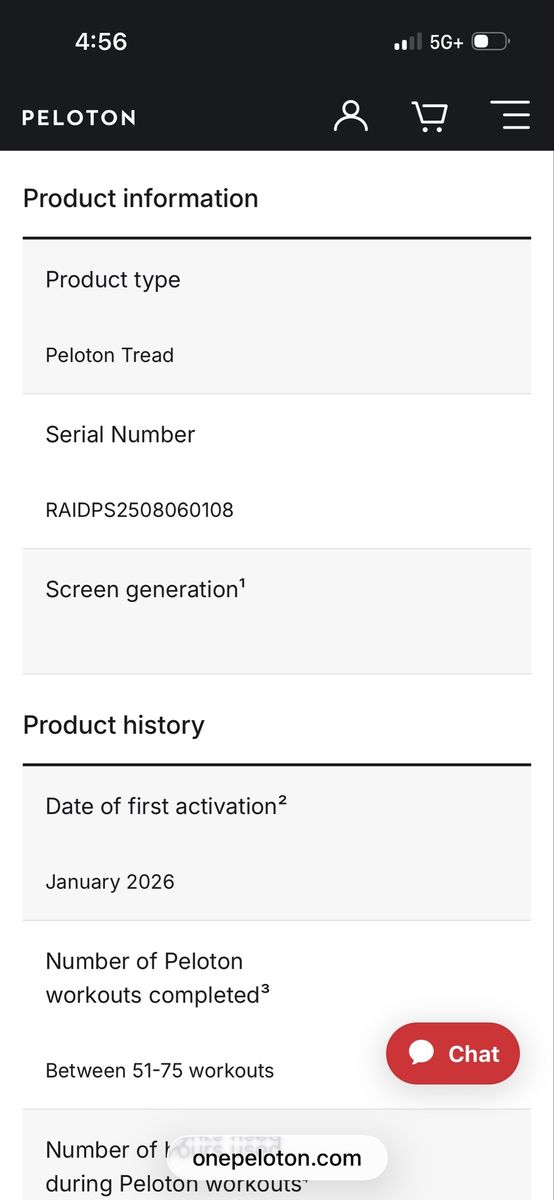
Task: Tap the January 2026 activation value
Action: tap(110, 882)
